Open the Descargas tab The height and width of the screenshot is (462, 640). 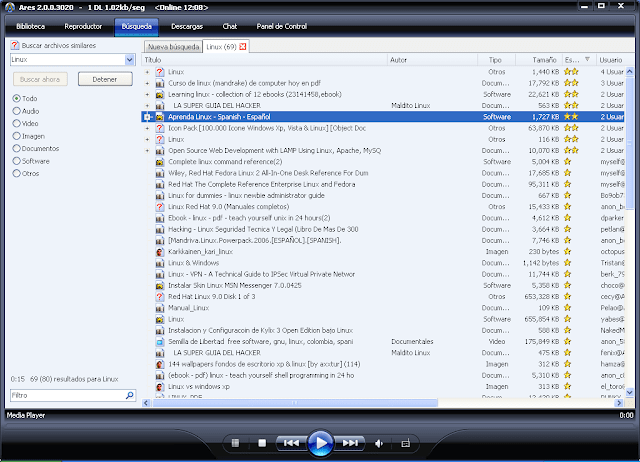coord(187,27)
